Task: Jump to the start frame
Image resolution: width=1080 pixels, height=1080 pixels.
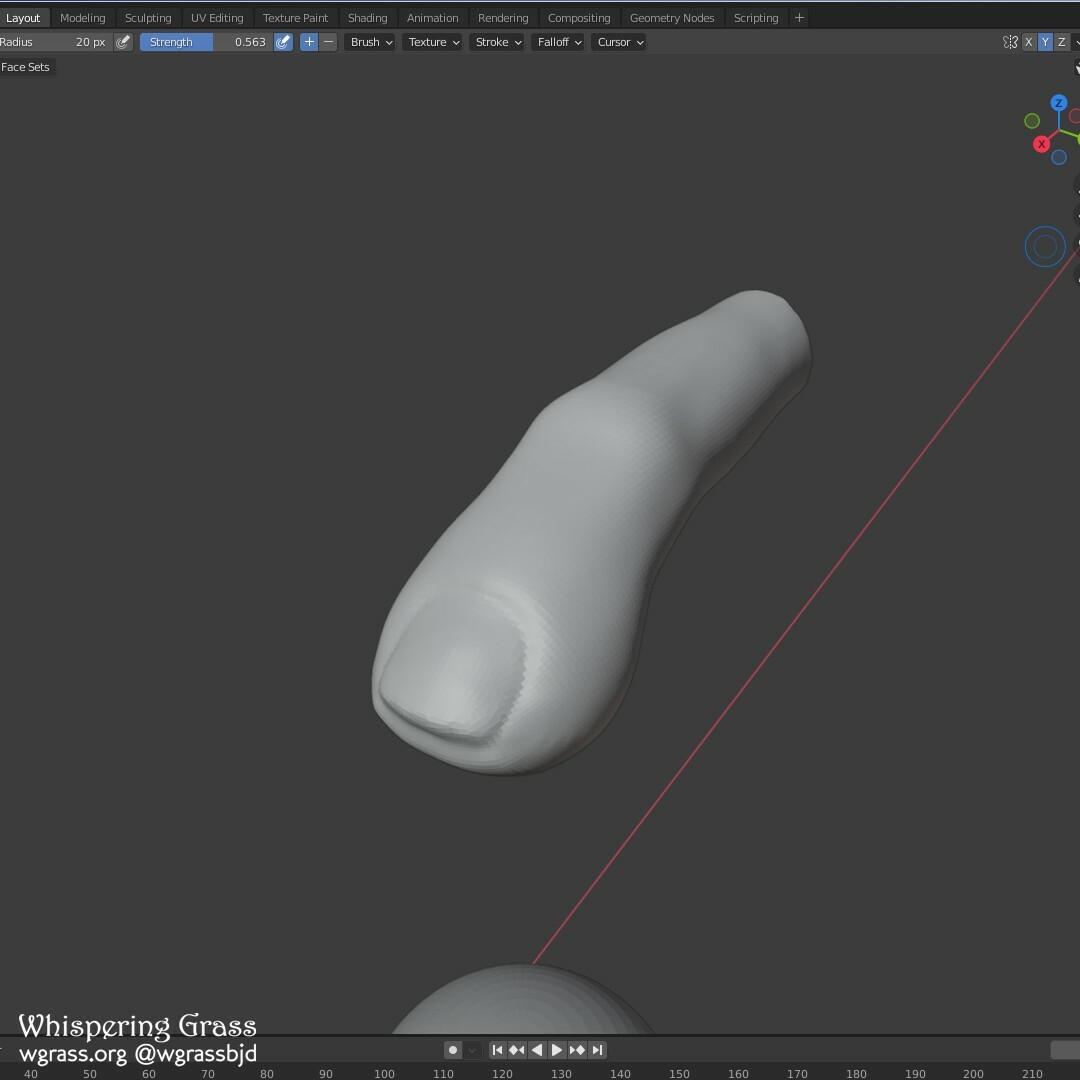Action: 497,1050
